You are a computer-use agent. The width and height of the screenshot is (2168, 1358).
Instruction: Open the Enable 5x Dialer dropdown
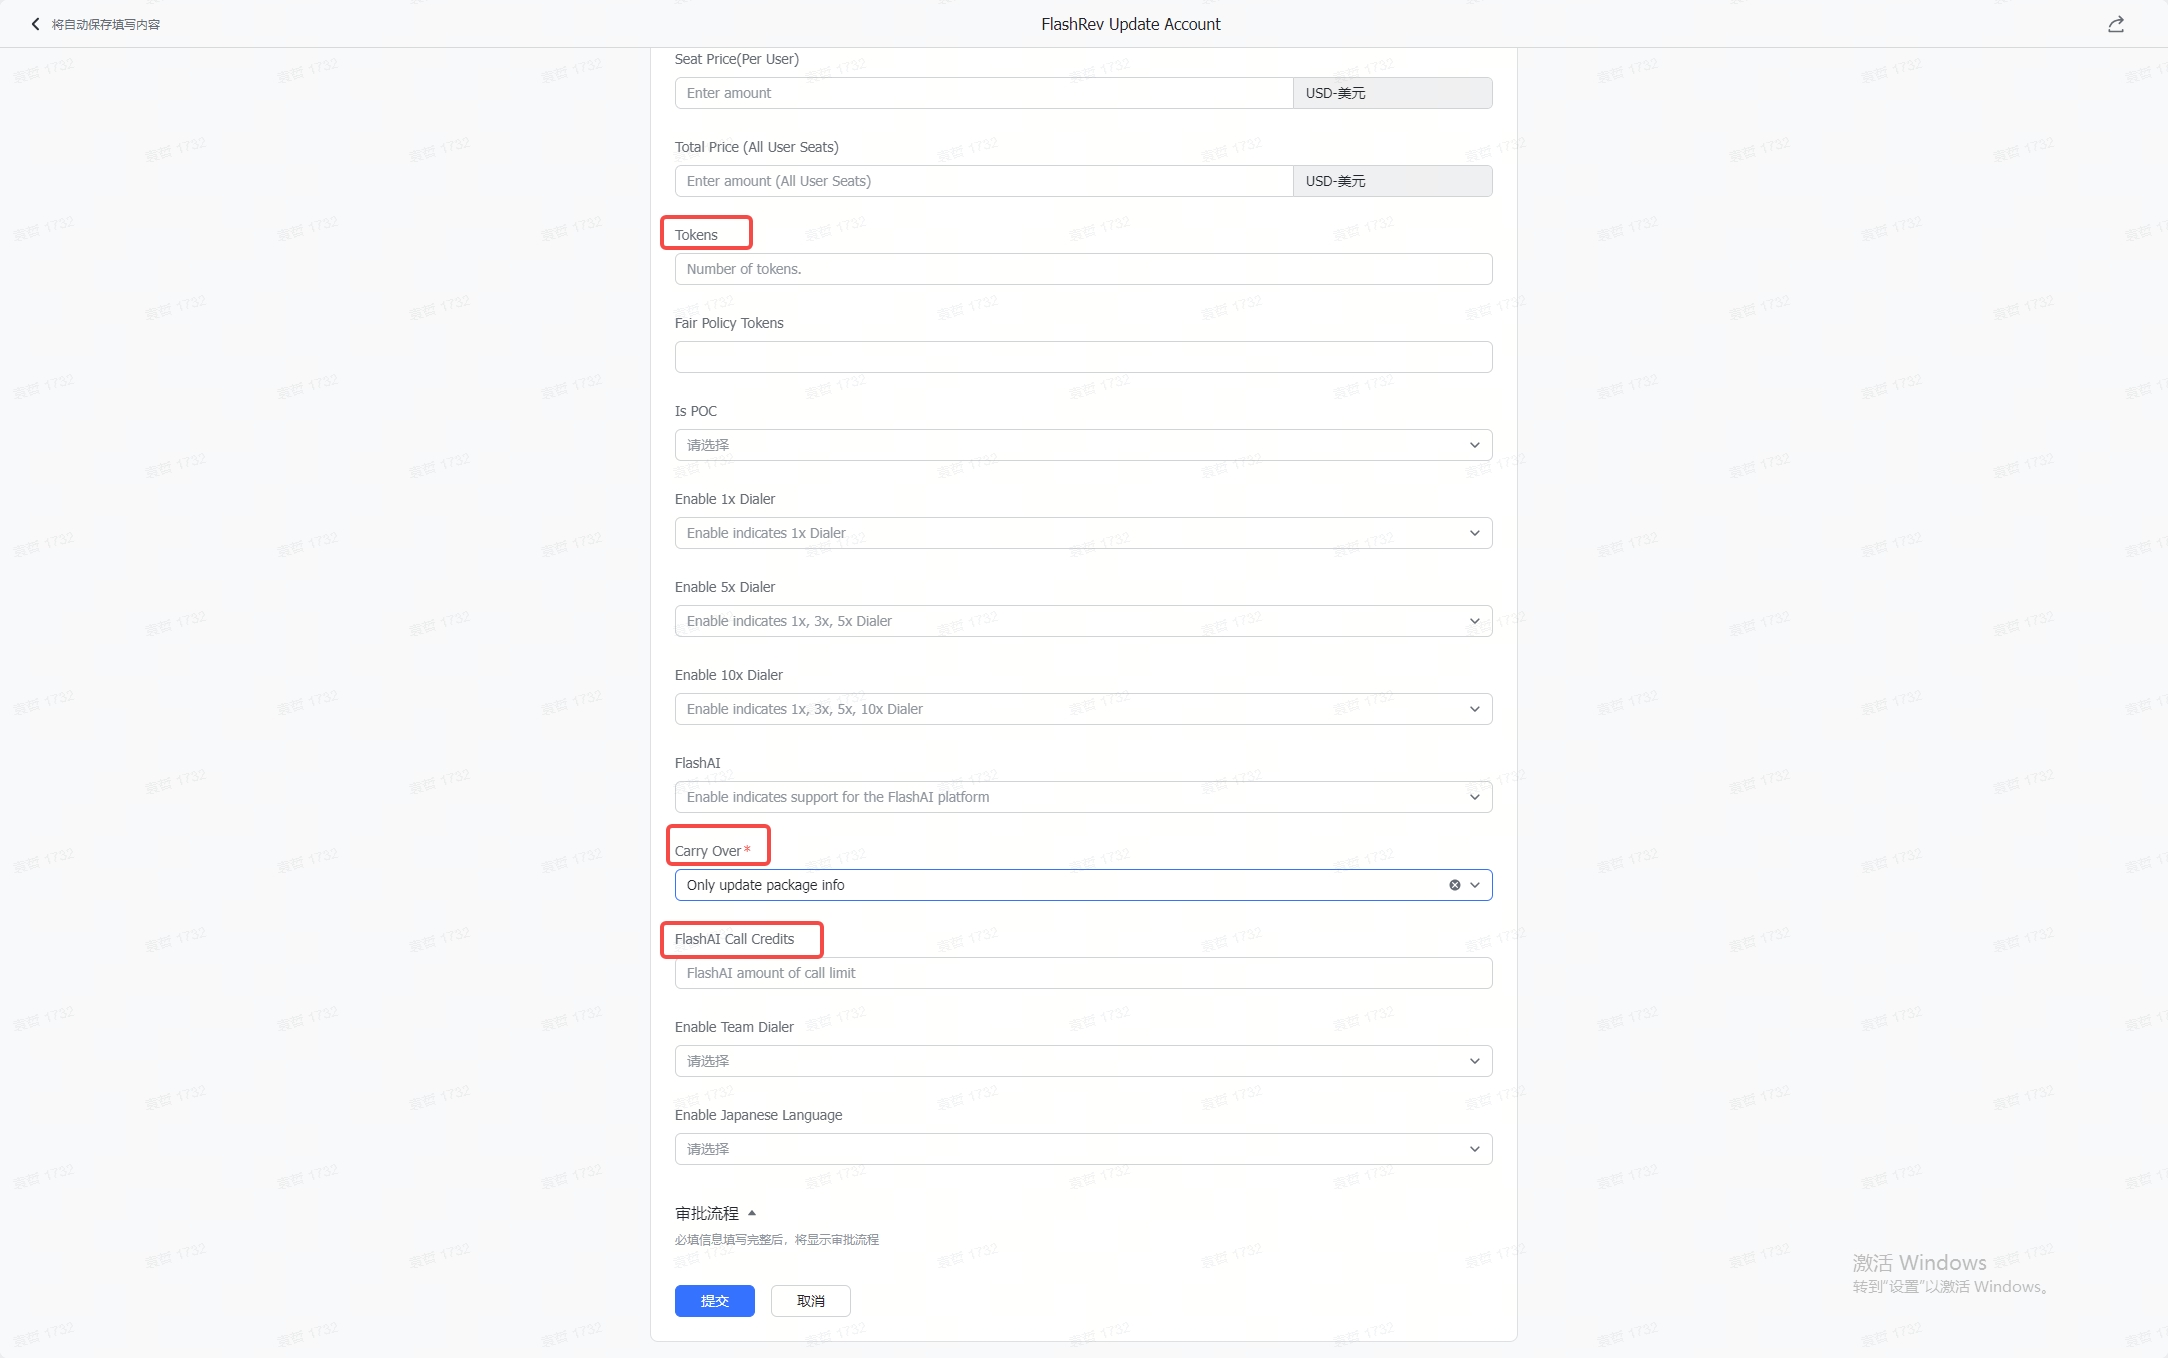1084,621
